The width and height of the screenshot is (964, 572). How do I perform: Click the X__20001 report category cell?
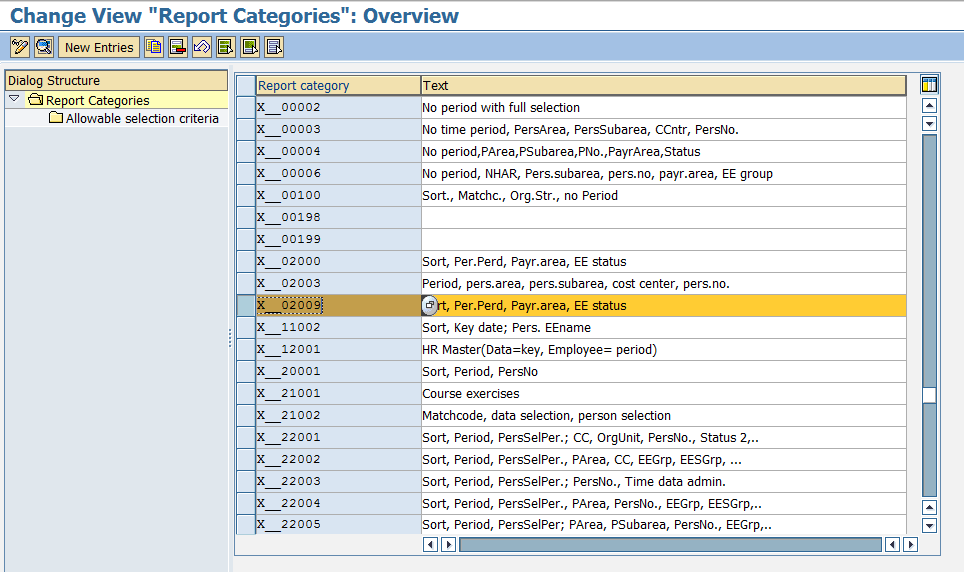(338, 371)
